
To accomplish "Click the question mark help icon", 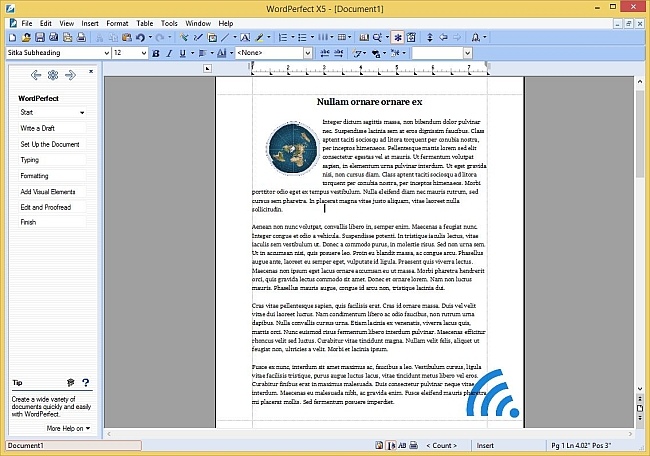I will point(85,382).
